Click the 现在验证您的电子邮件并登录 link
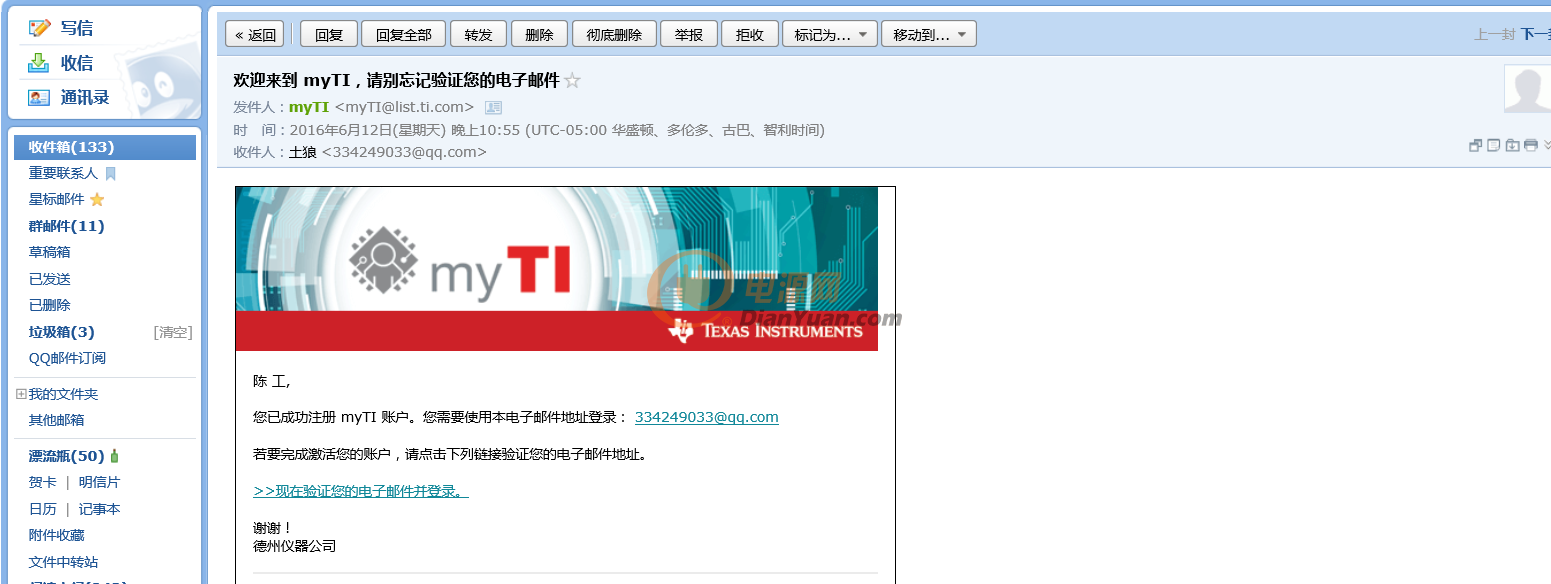Viewport: 1551px width, 584px height. [361, 491]
